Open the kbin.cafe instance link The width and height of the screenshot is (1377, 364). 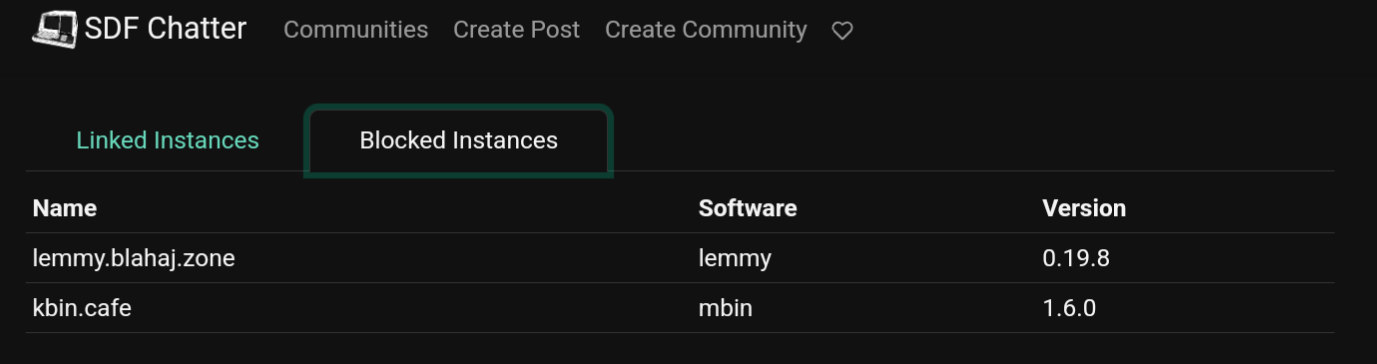point(82,308)
